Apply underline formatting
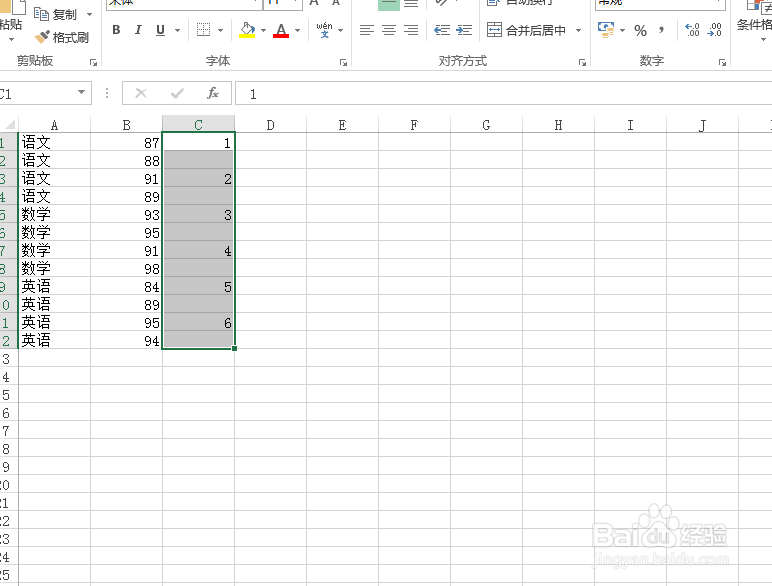 point(161,30)
